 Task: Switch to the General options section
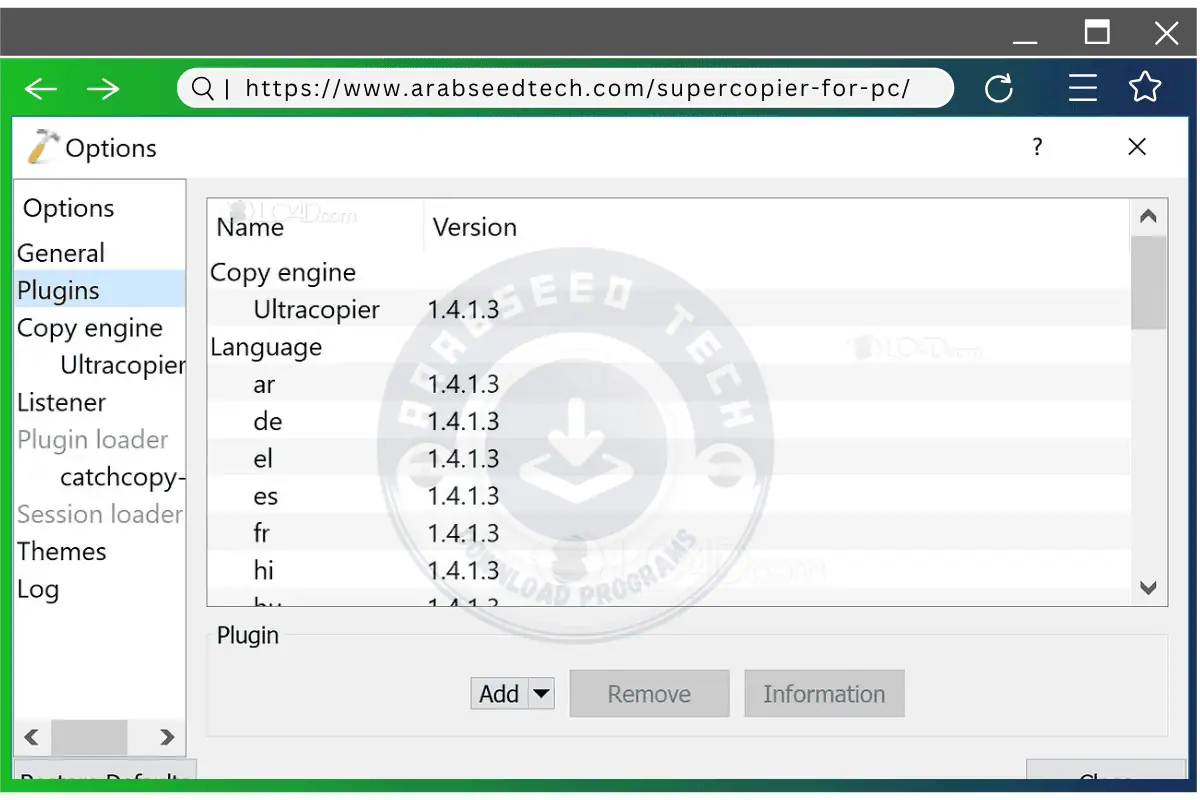coord(60,252)
